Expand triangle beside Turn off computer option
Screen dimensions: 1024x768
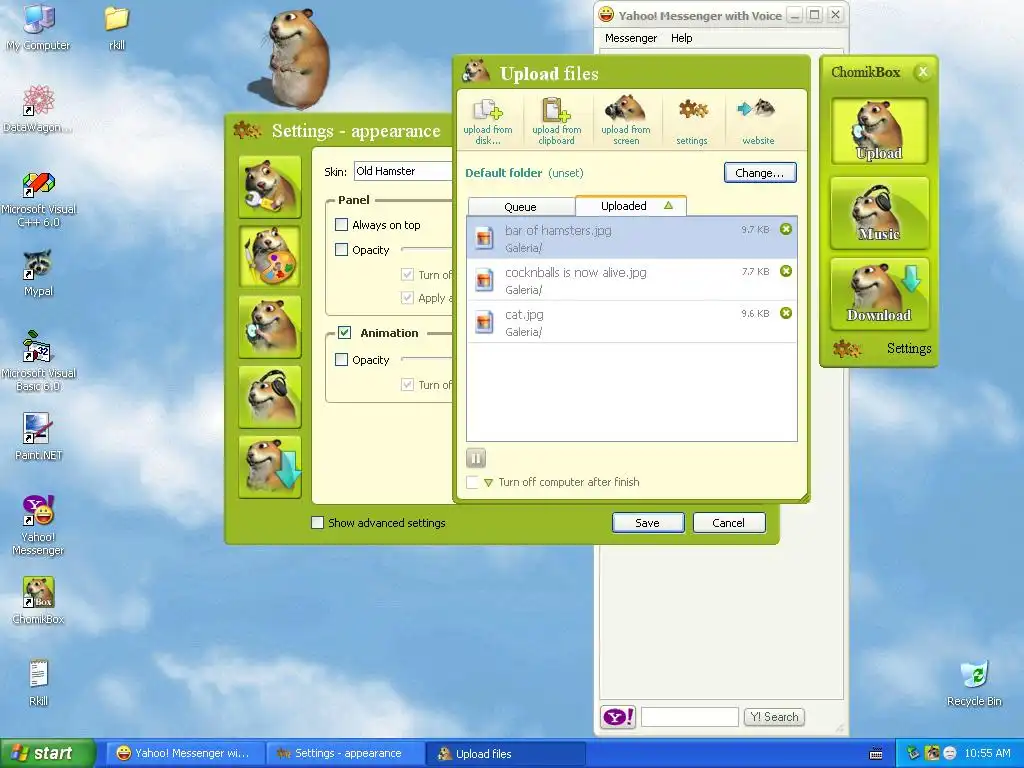[488, 483]
